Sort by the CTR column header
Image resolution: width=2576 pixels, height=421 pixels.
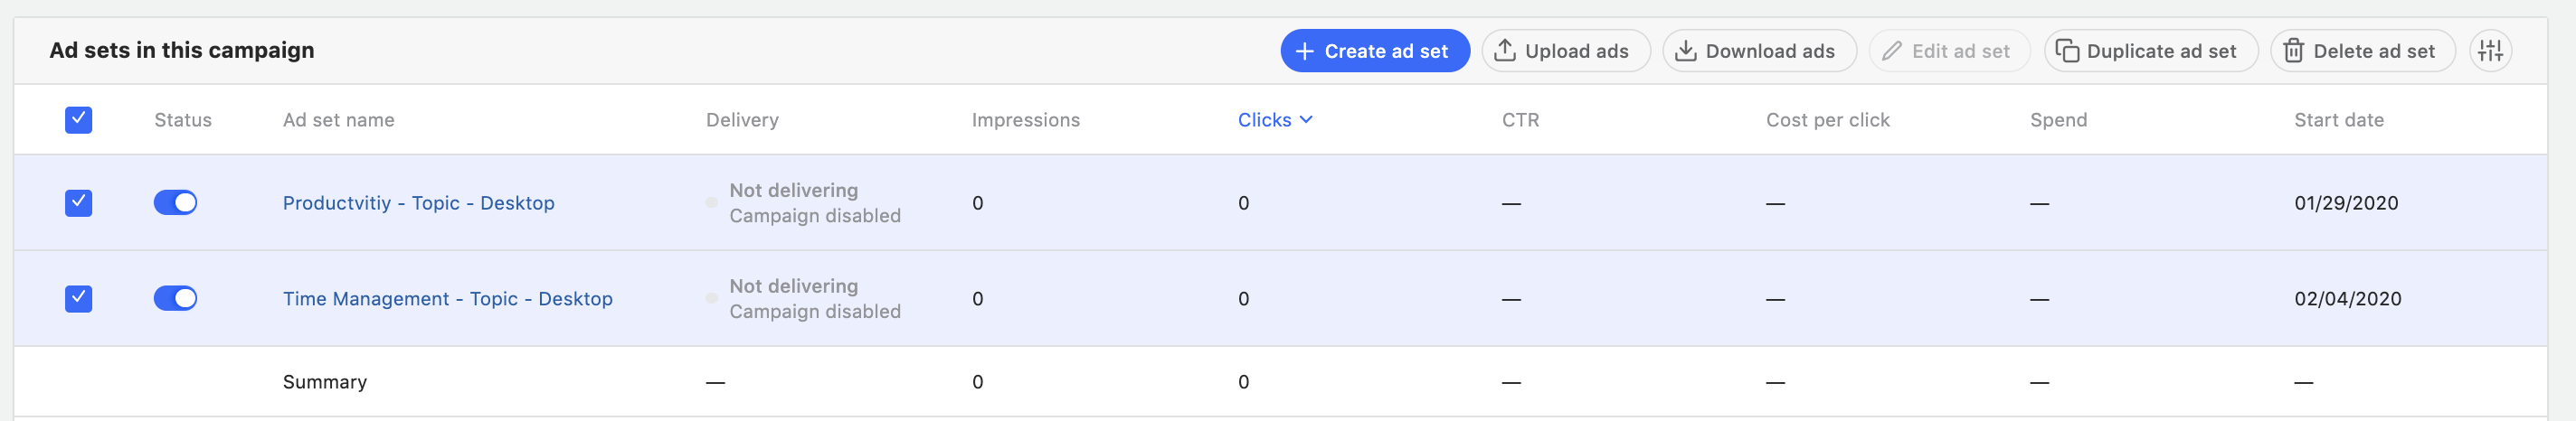point(1520,120)
